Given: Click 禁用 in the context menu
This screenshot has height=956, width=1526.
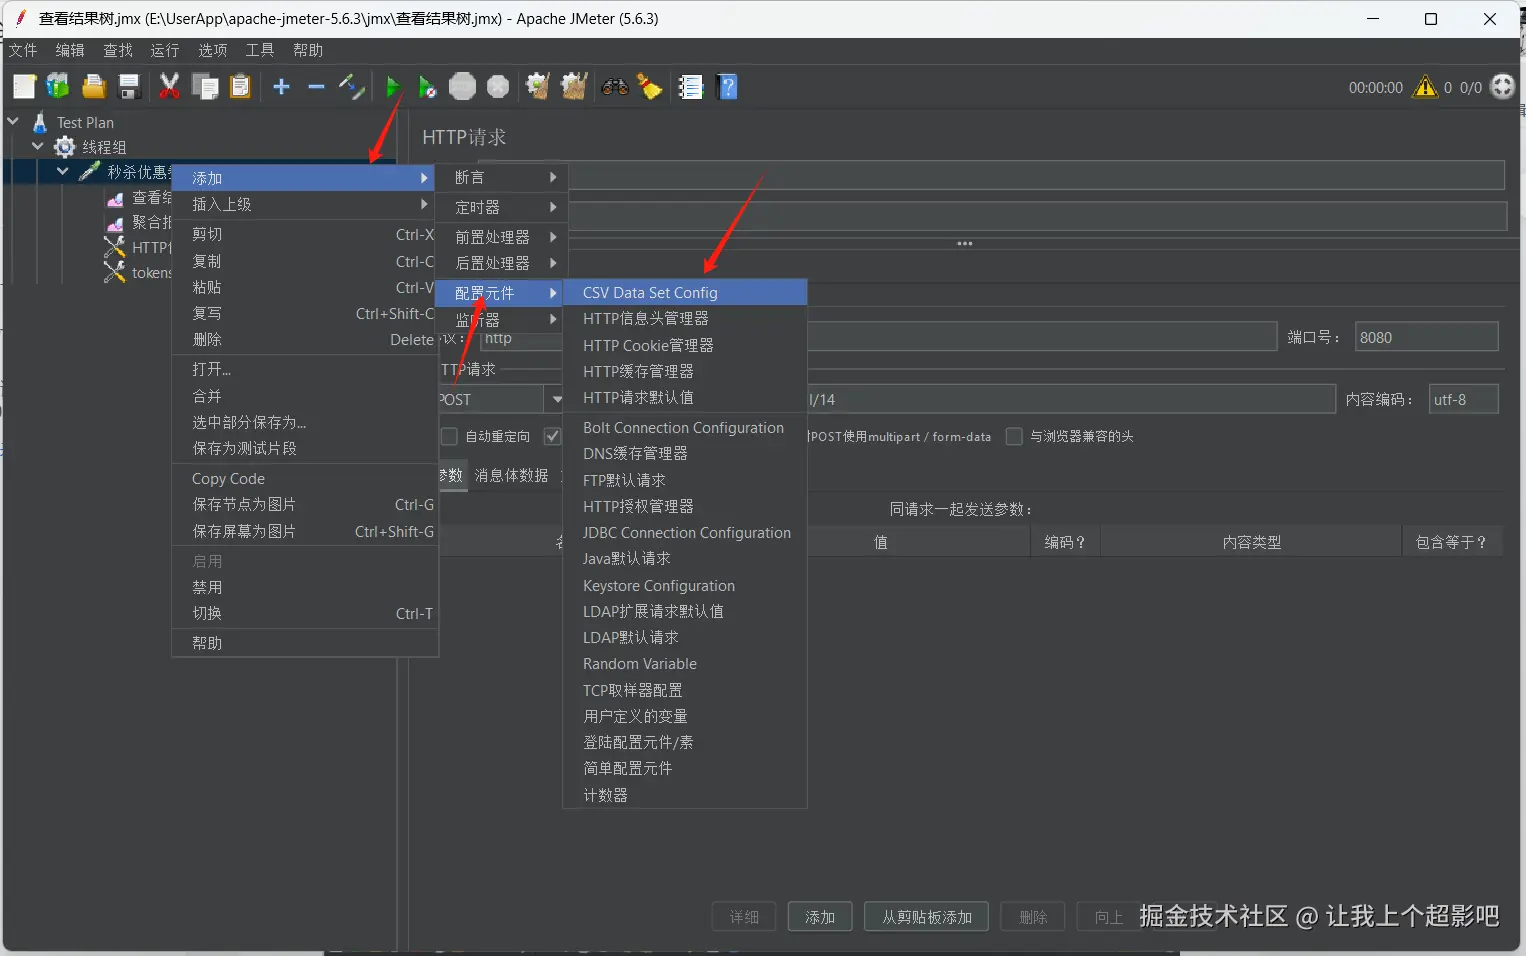Looking at the screenshot, I should coord(305,587).
